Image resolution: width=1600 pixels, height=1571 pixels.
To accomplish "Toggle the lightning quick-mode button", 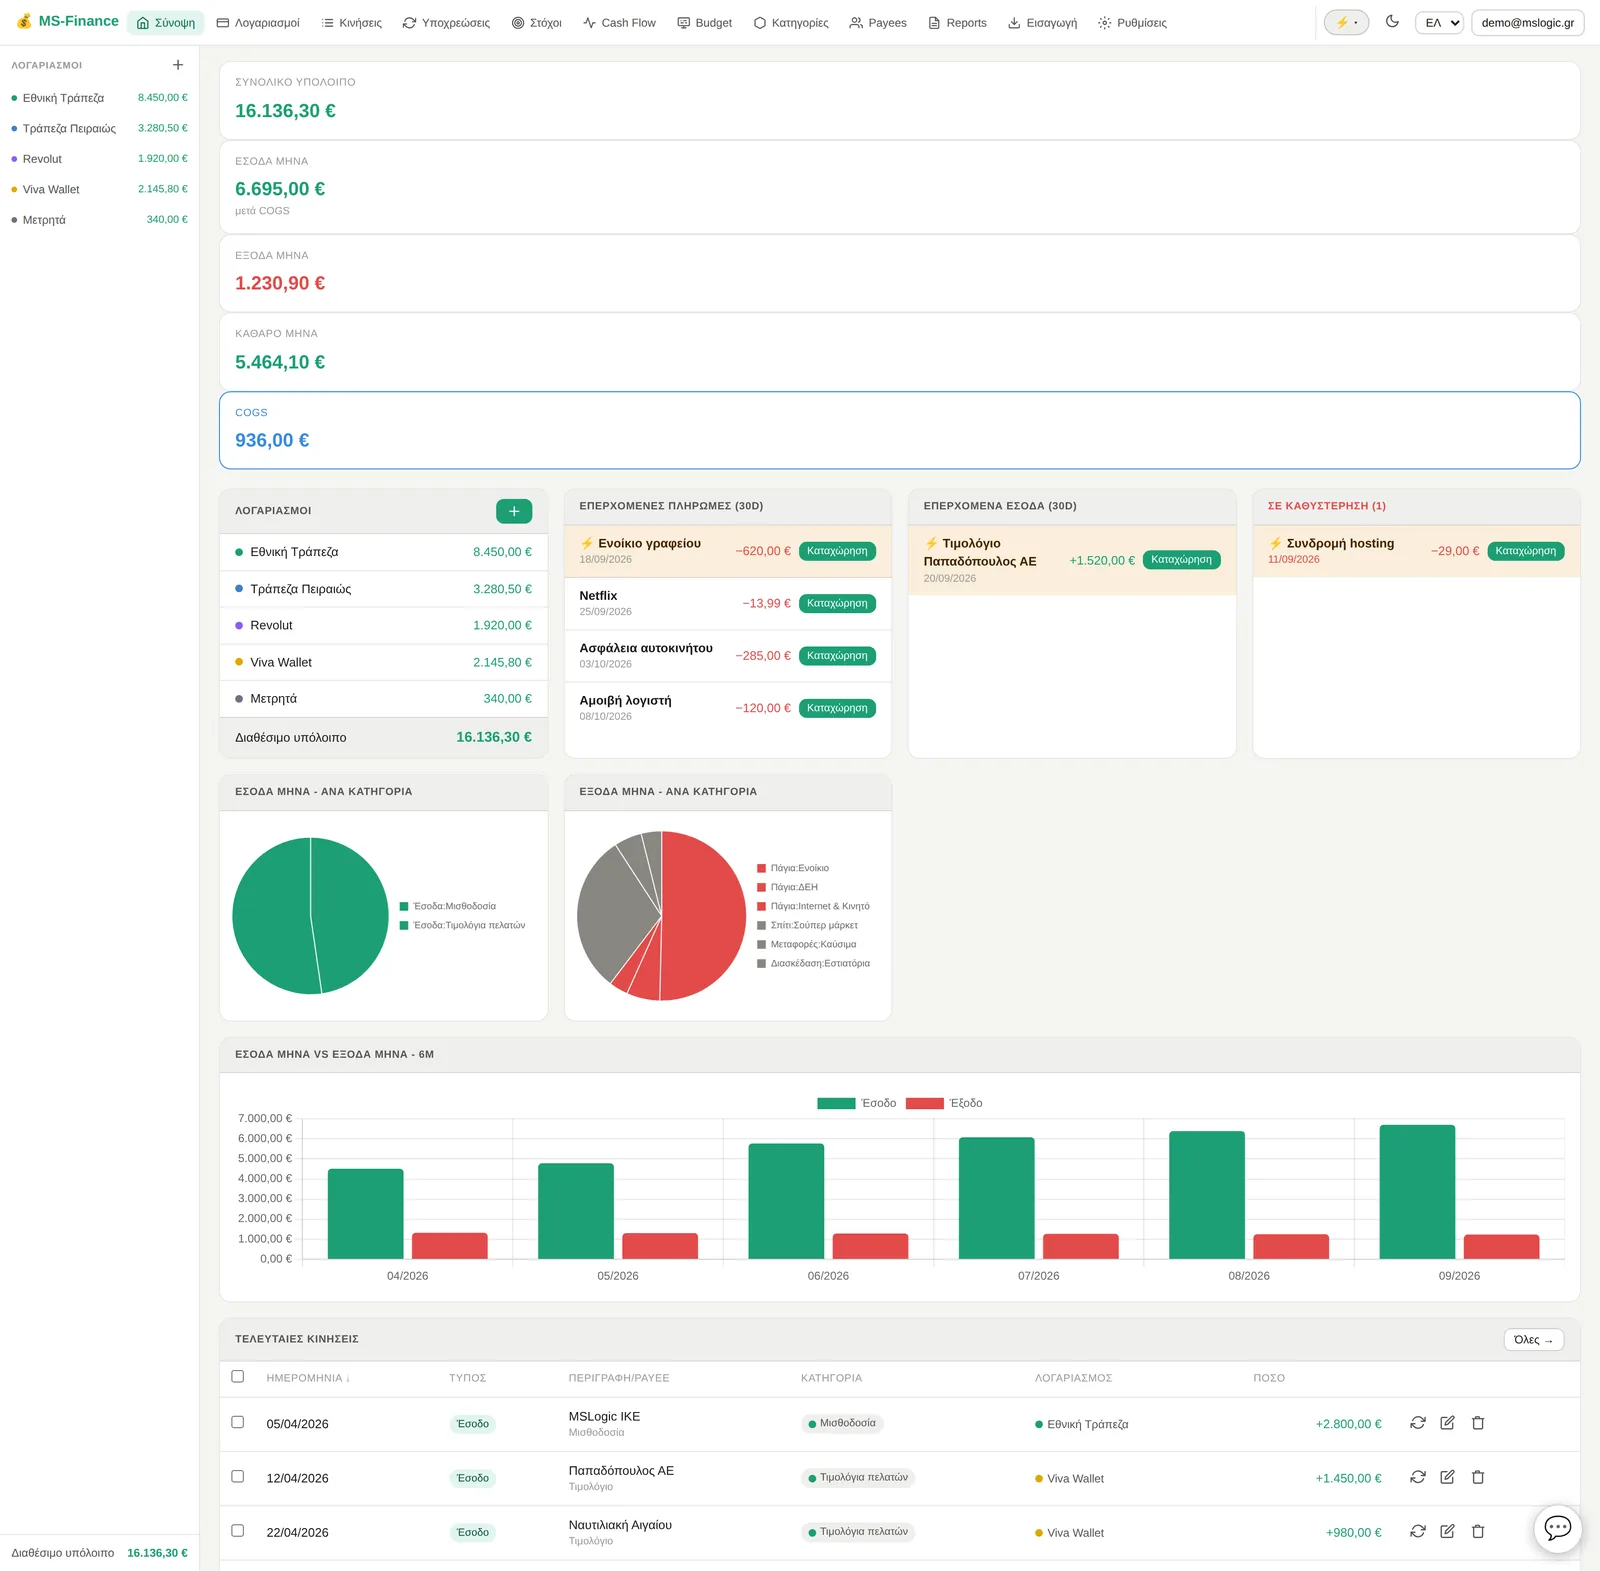I will (x=1346, y=22).
